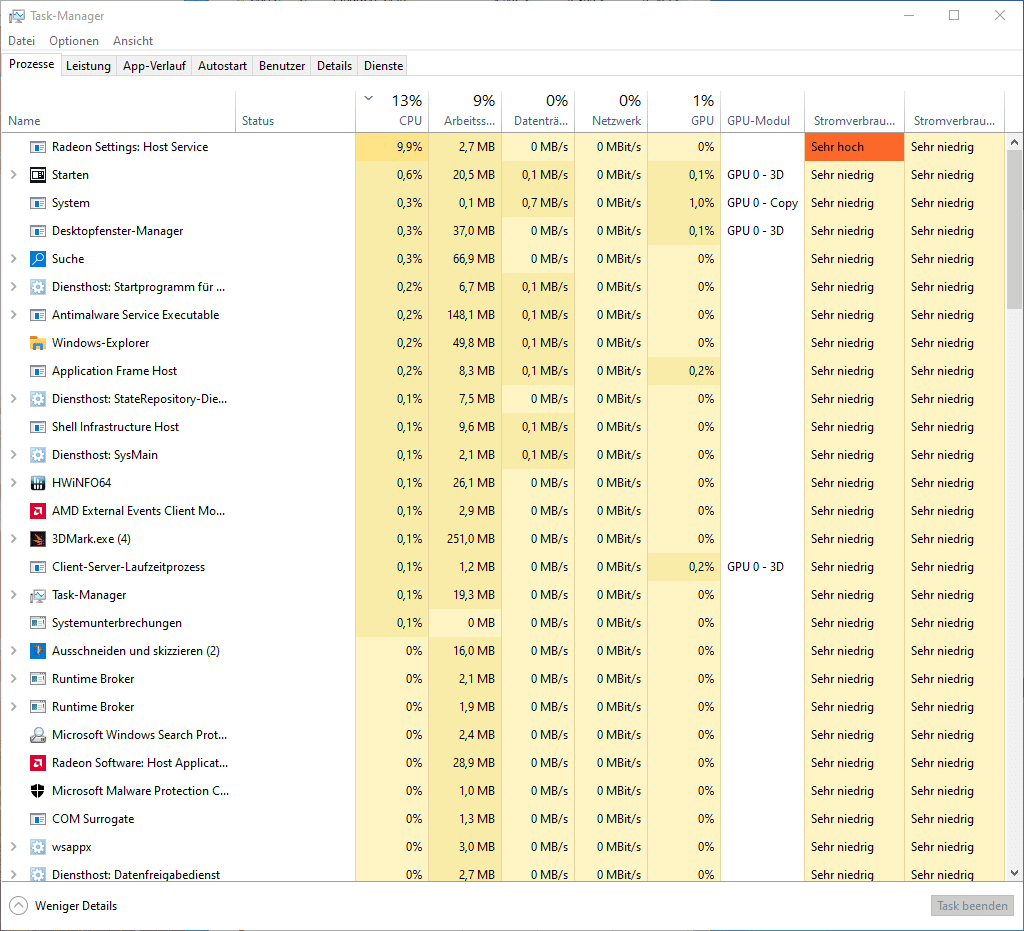1024x931 pixels.
Task: Click the Task beenden button
Action: tap(972, 906)
